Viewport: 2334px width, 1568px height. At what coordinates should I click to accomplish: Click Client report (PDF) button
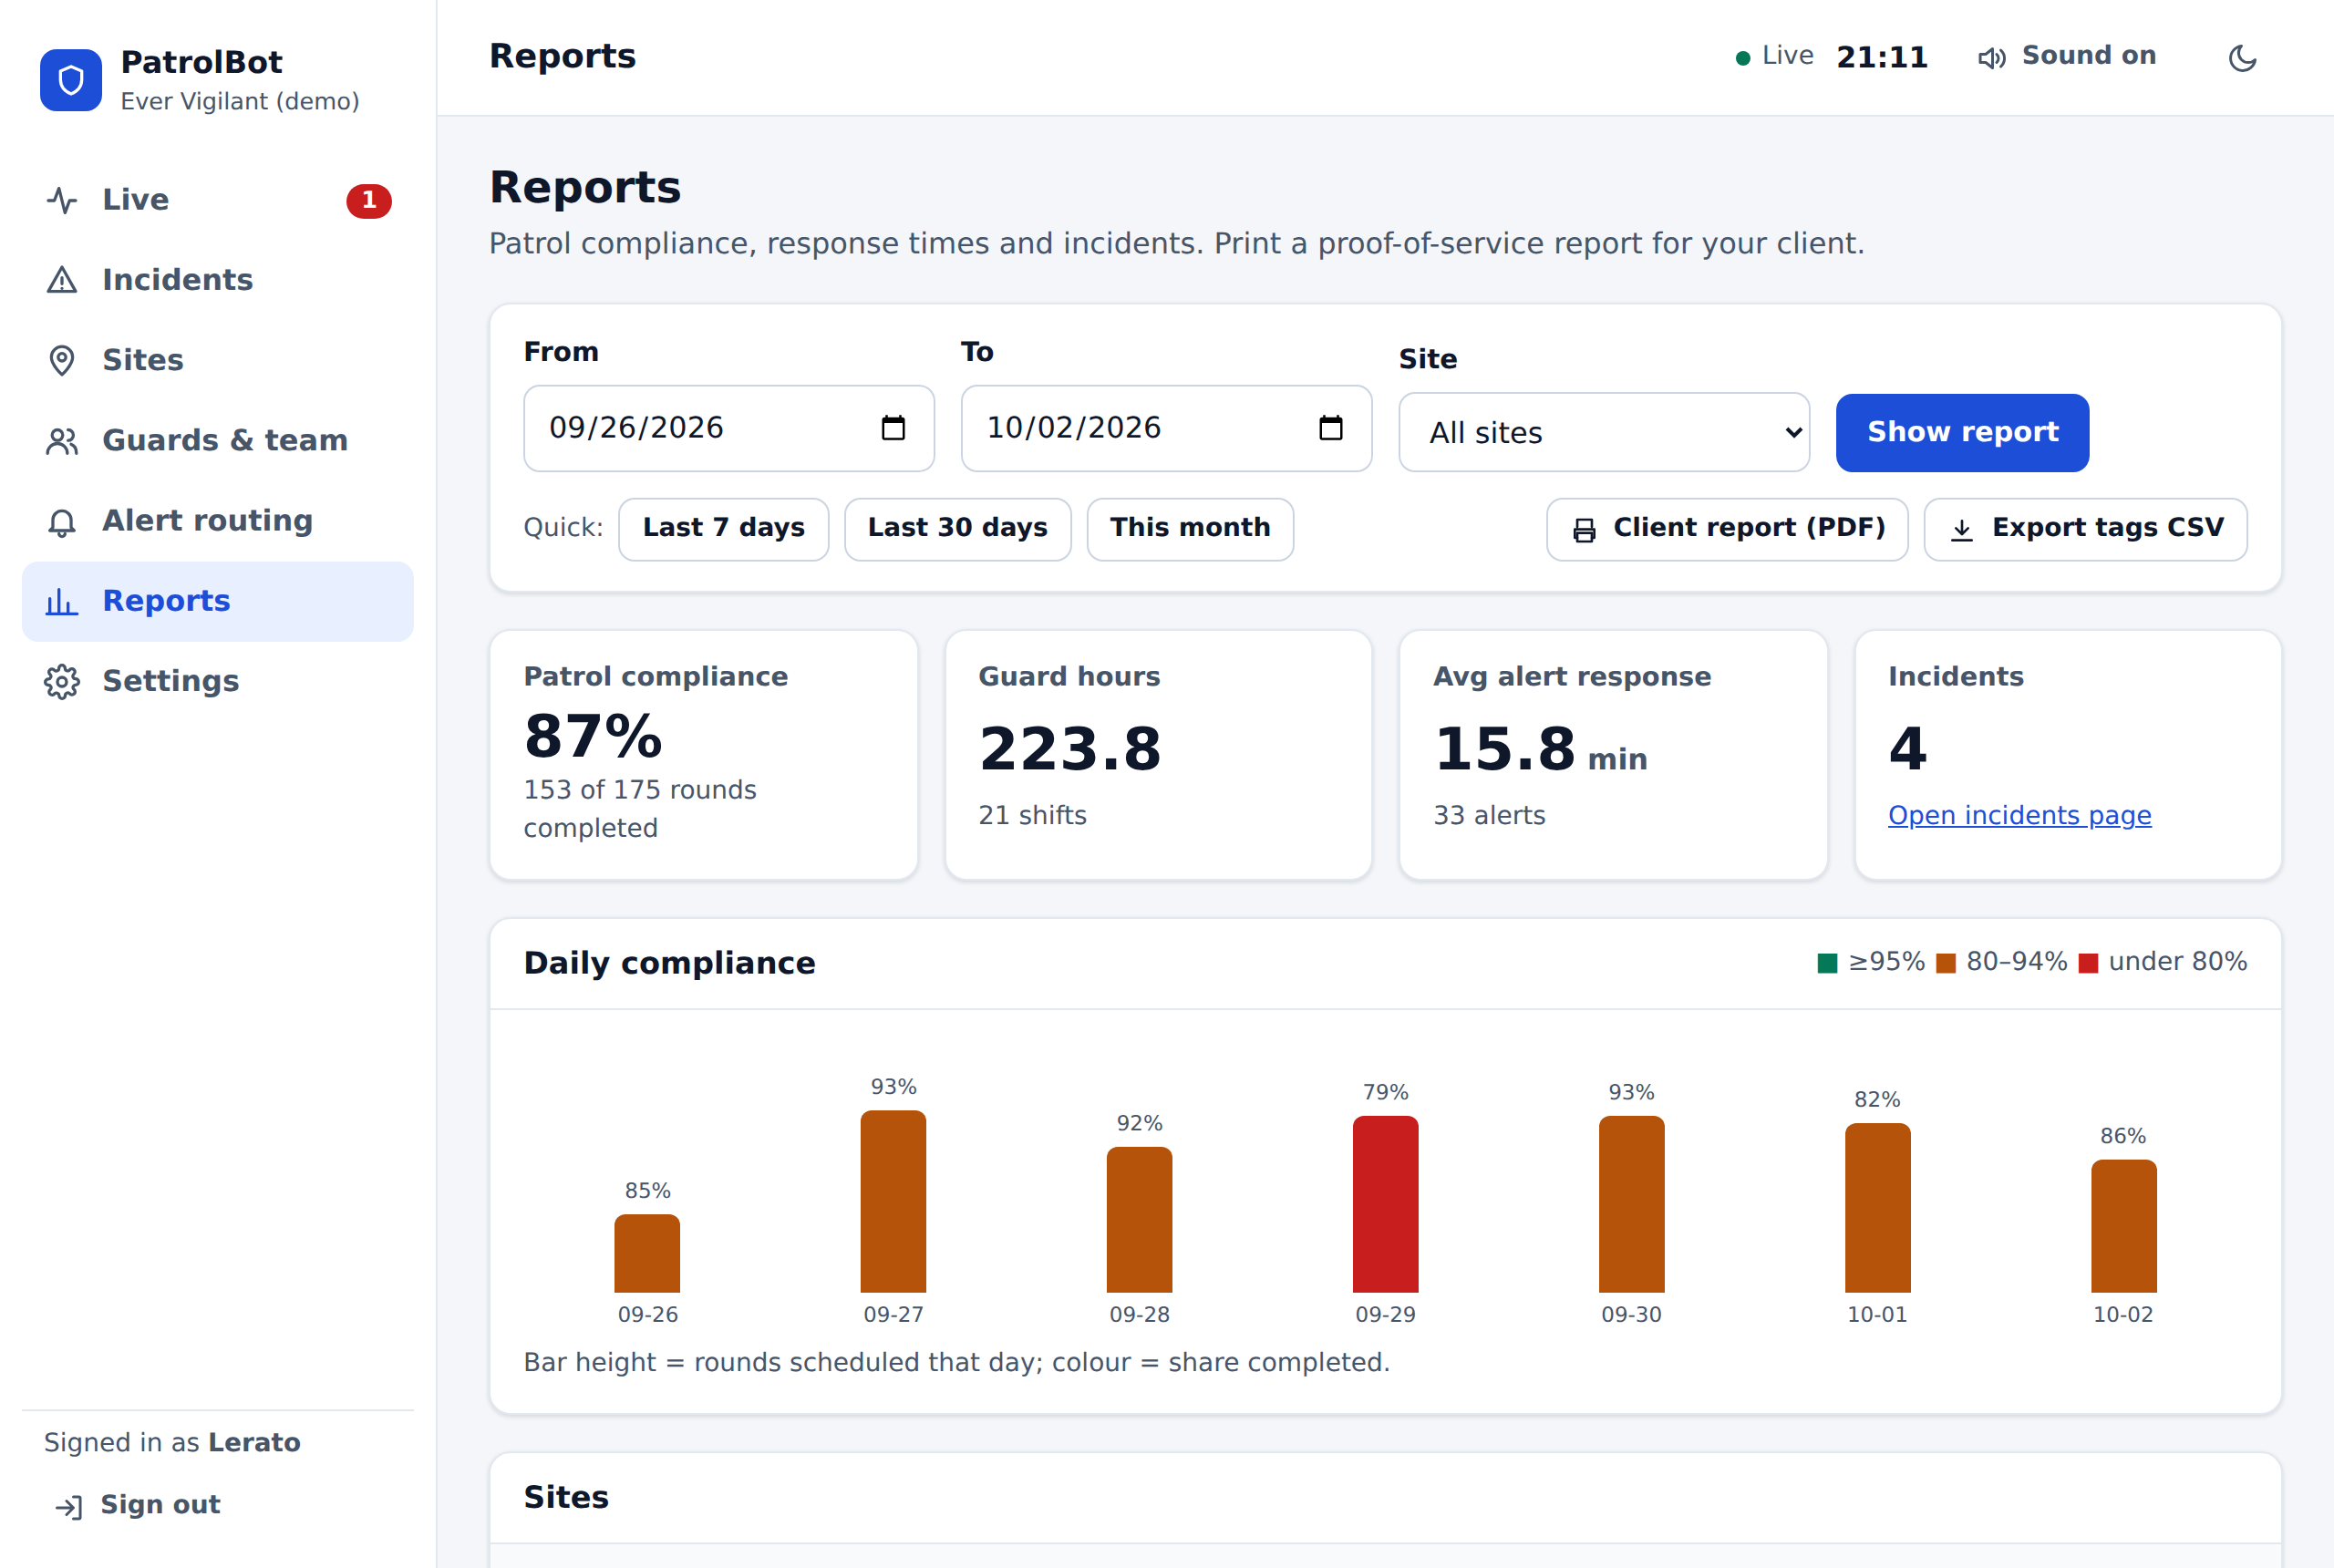(1727, 529)
